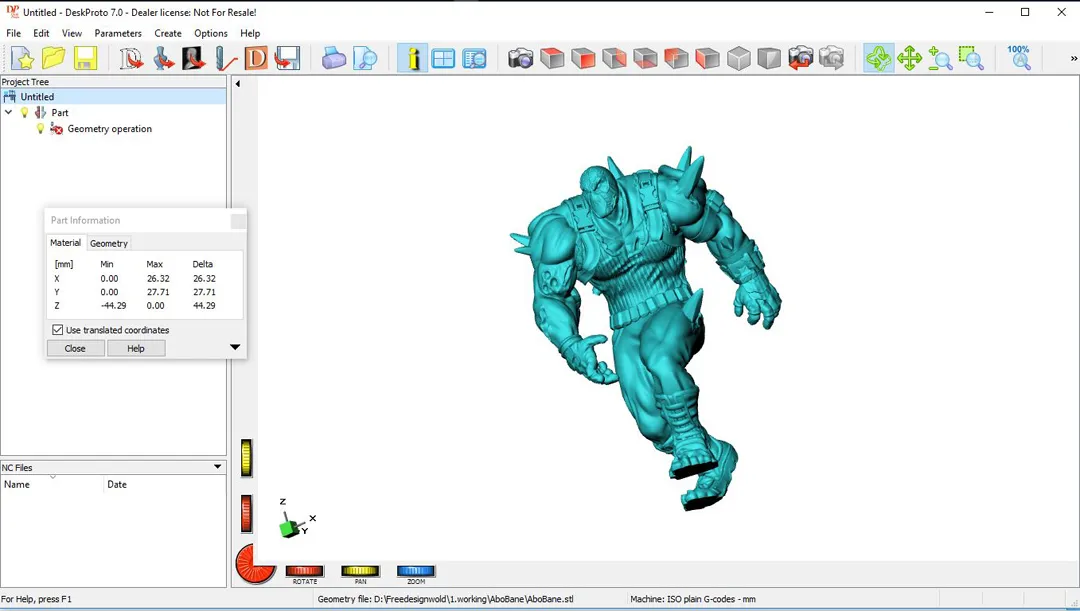This screenshot has height=611, width=1080.
Task: Toggle the light bulb beside Geometry operation
Action: (x=40, y=129)
